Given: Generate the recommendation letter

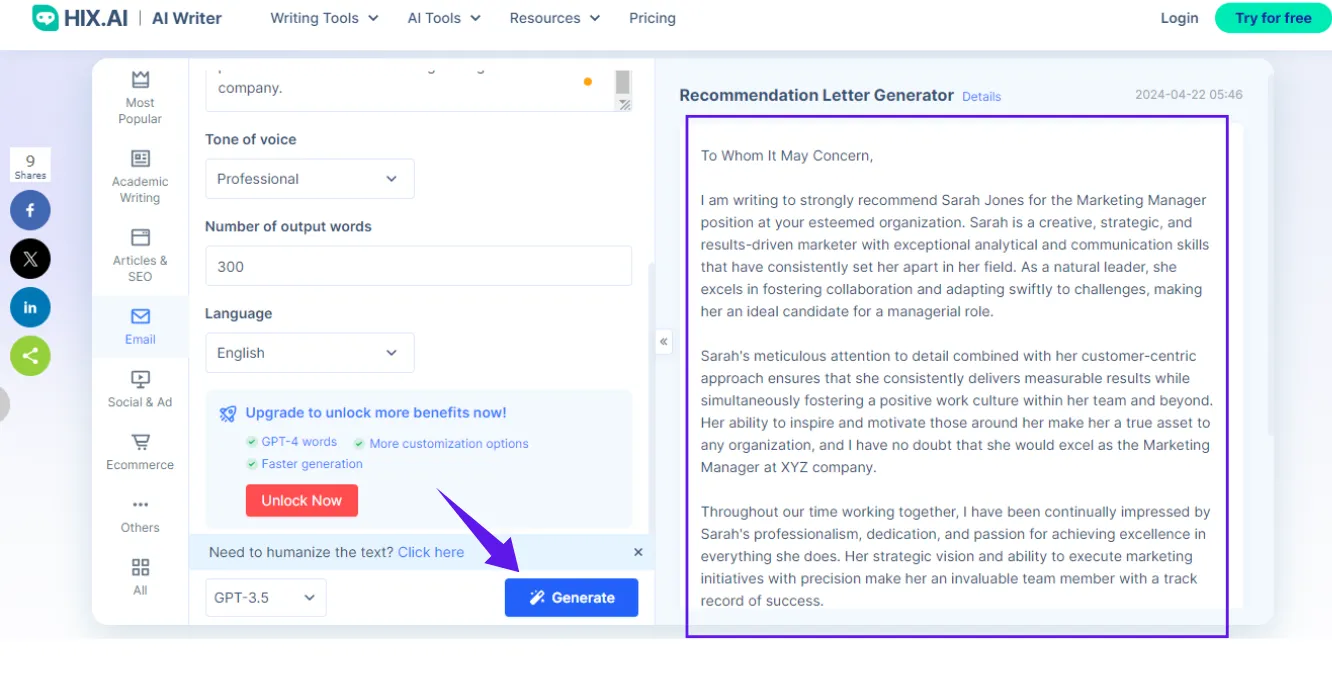Looking at the screenshot, I should (571, 597).
